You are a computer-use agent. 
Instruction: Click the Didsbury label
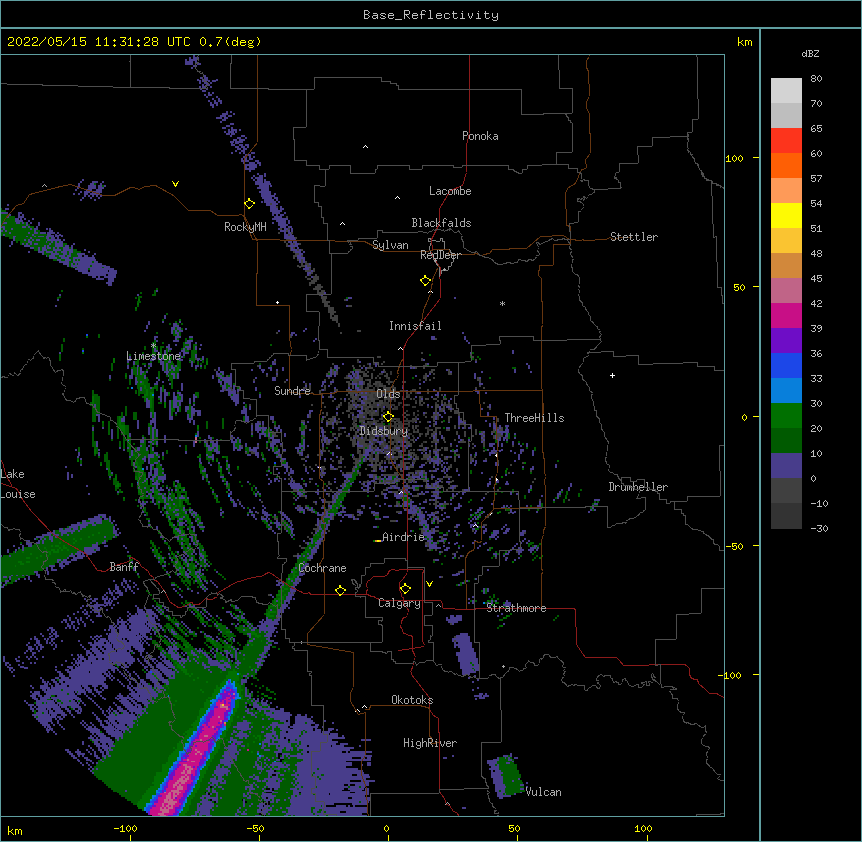point(384,431)
